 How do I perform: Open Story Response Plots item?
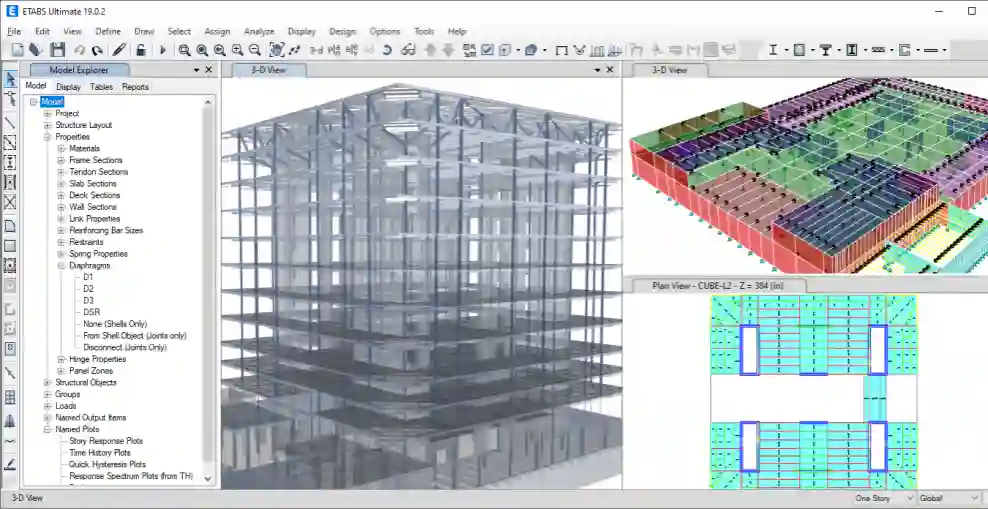[x=106, y=441]
